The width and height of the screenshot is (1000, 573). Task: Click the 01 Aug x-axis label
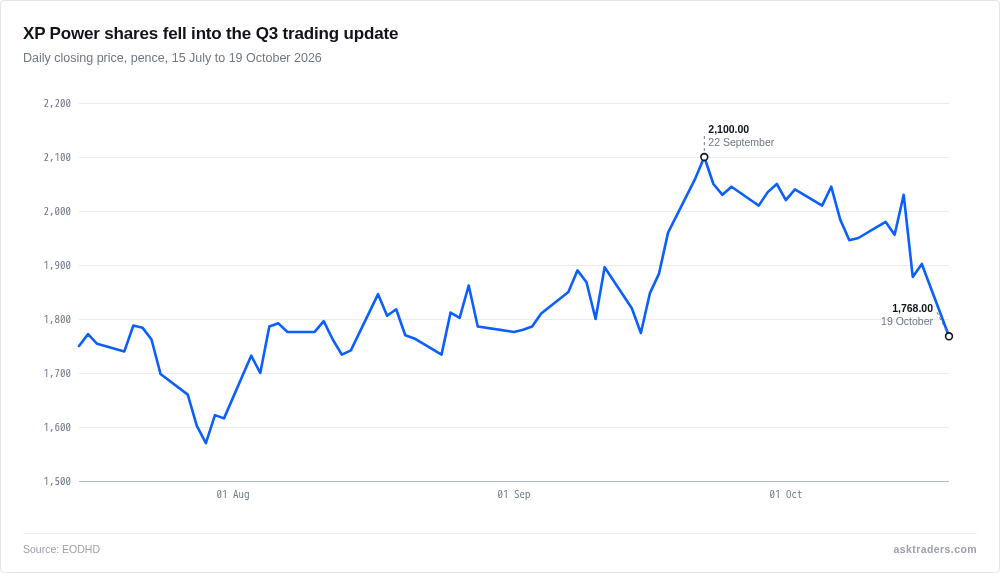233,495
